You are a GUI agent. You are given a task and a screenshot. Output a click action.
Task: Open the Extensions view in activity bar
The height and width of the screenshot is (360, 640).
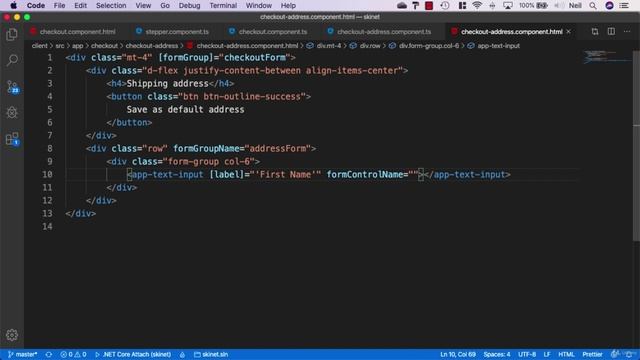pos(12,139)
